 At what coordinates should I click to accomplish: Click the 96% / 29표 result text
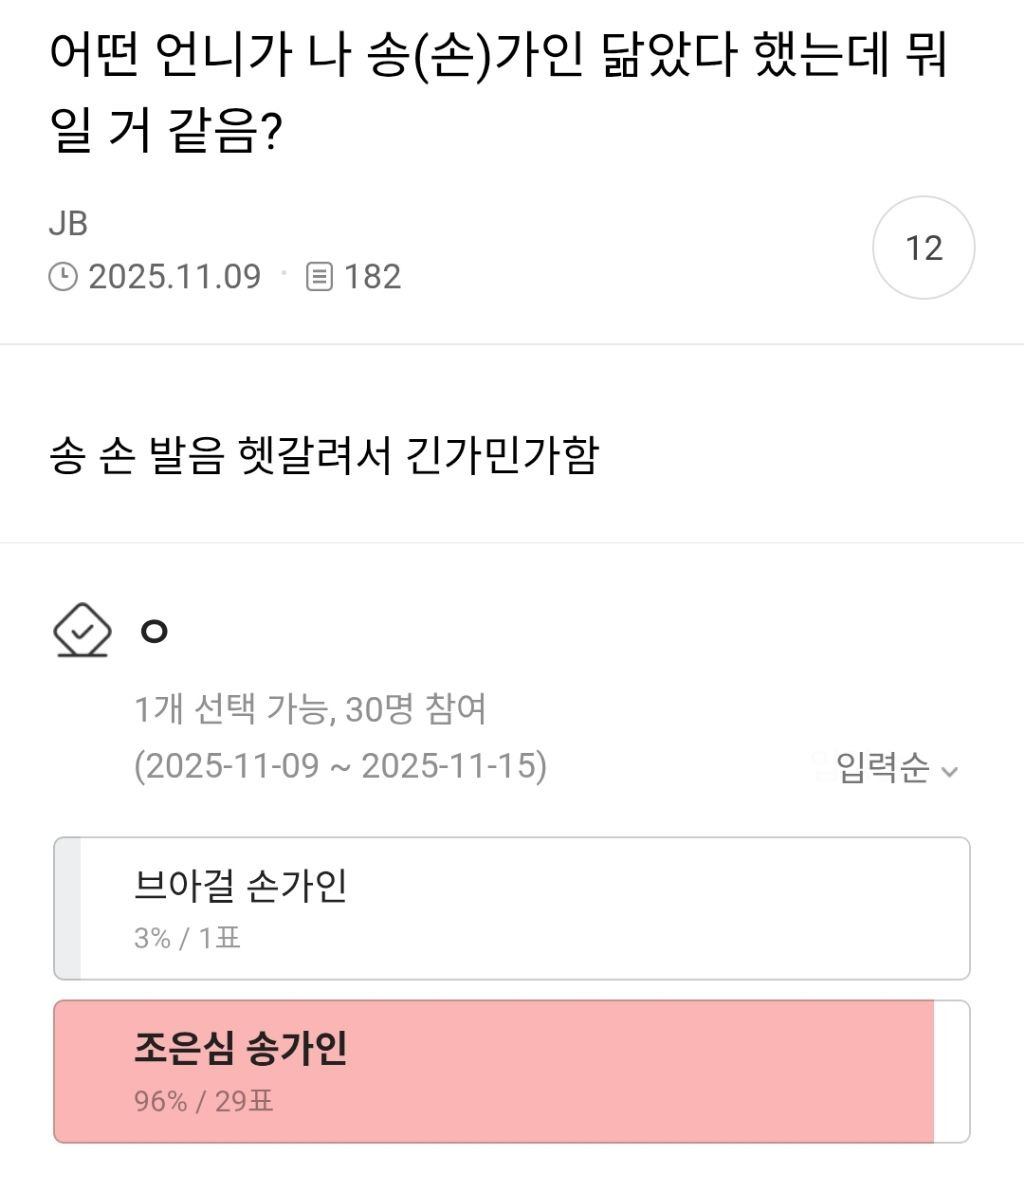(203, 1102)
